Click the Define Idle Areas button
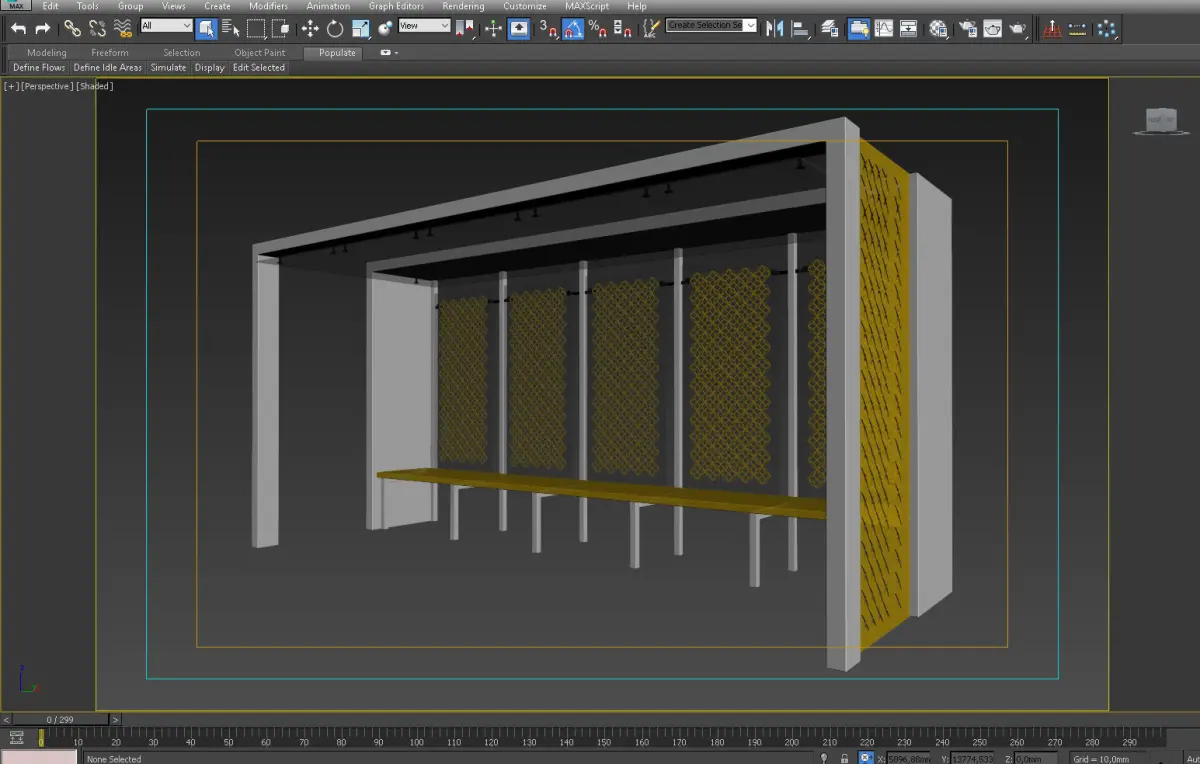Viewport: 1200px width, 764px height. coord(108,68)
